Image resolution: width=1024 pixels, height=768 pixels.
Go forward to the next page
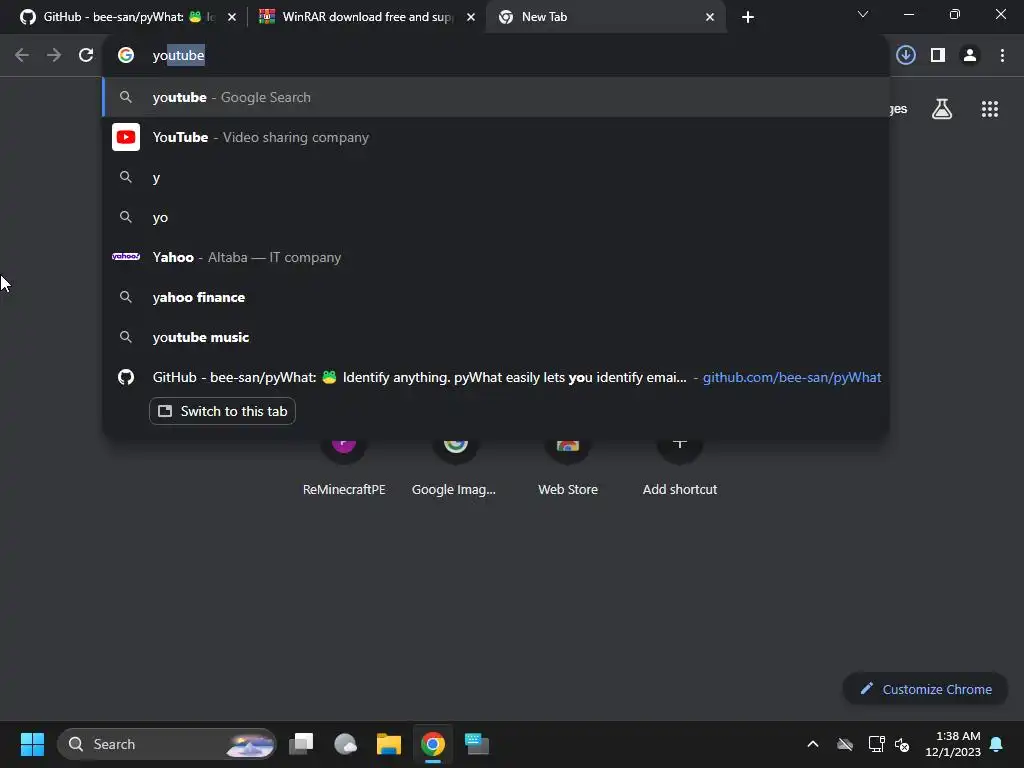pos(54,55)
